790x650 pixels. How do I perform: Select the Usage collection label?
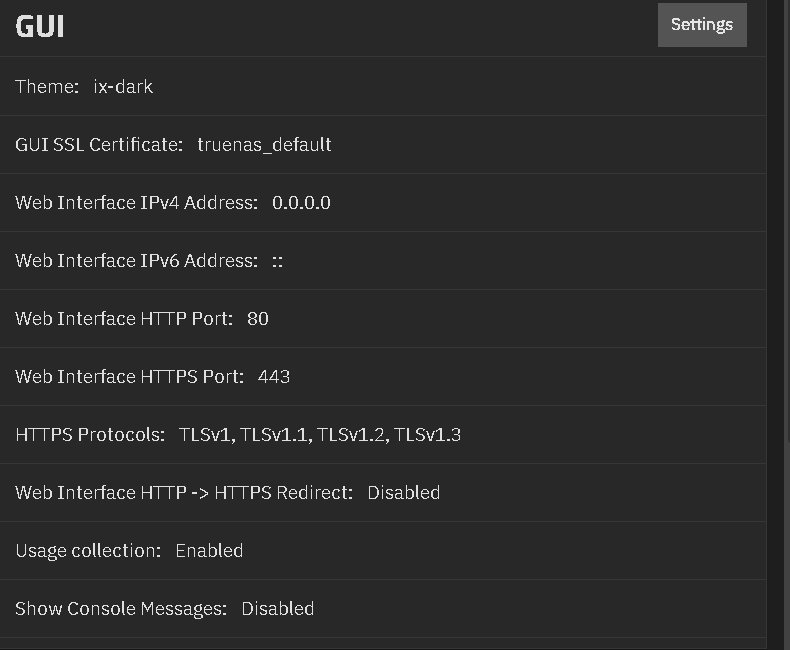(88, 551)
